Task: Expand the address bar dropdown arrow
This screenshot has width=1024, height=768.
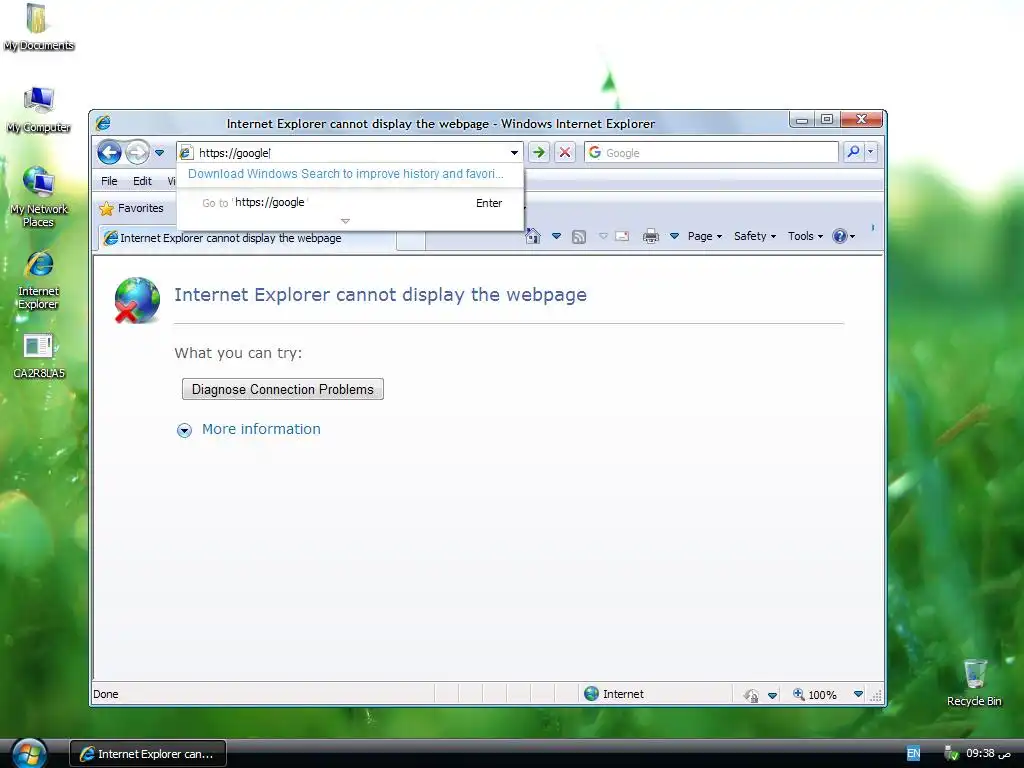Action: [515, 153]
